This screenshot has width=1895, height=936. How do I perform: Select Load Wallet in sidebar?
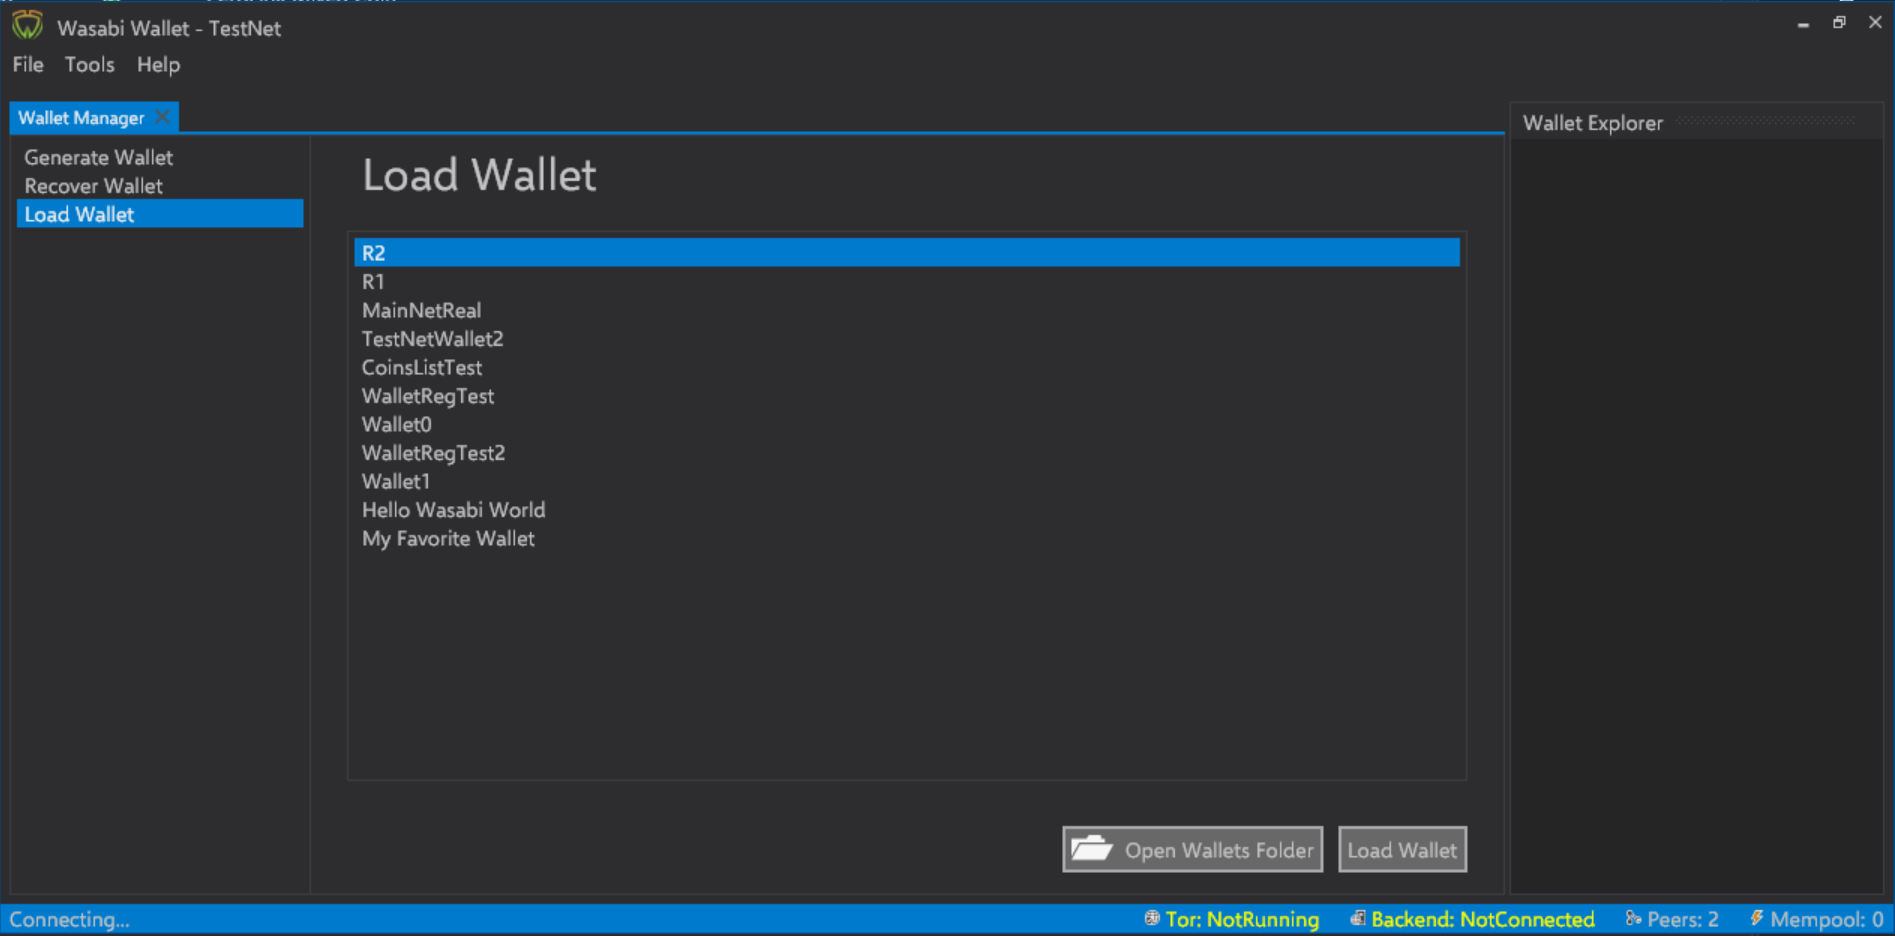tap(160, 214)
